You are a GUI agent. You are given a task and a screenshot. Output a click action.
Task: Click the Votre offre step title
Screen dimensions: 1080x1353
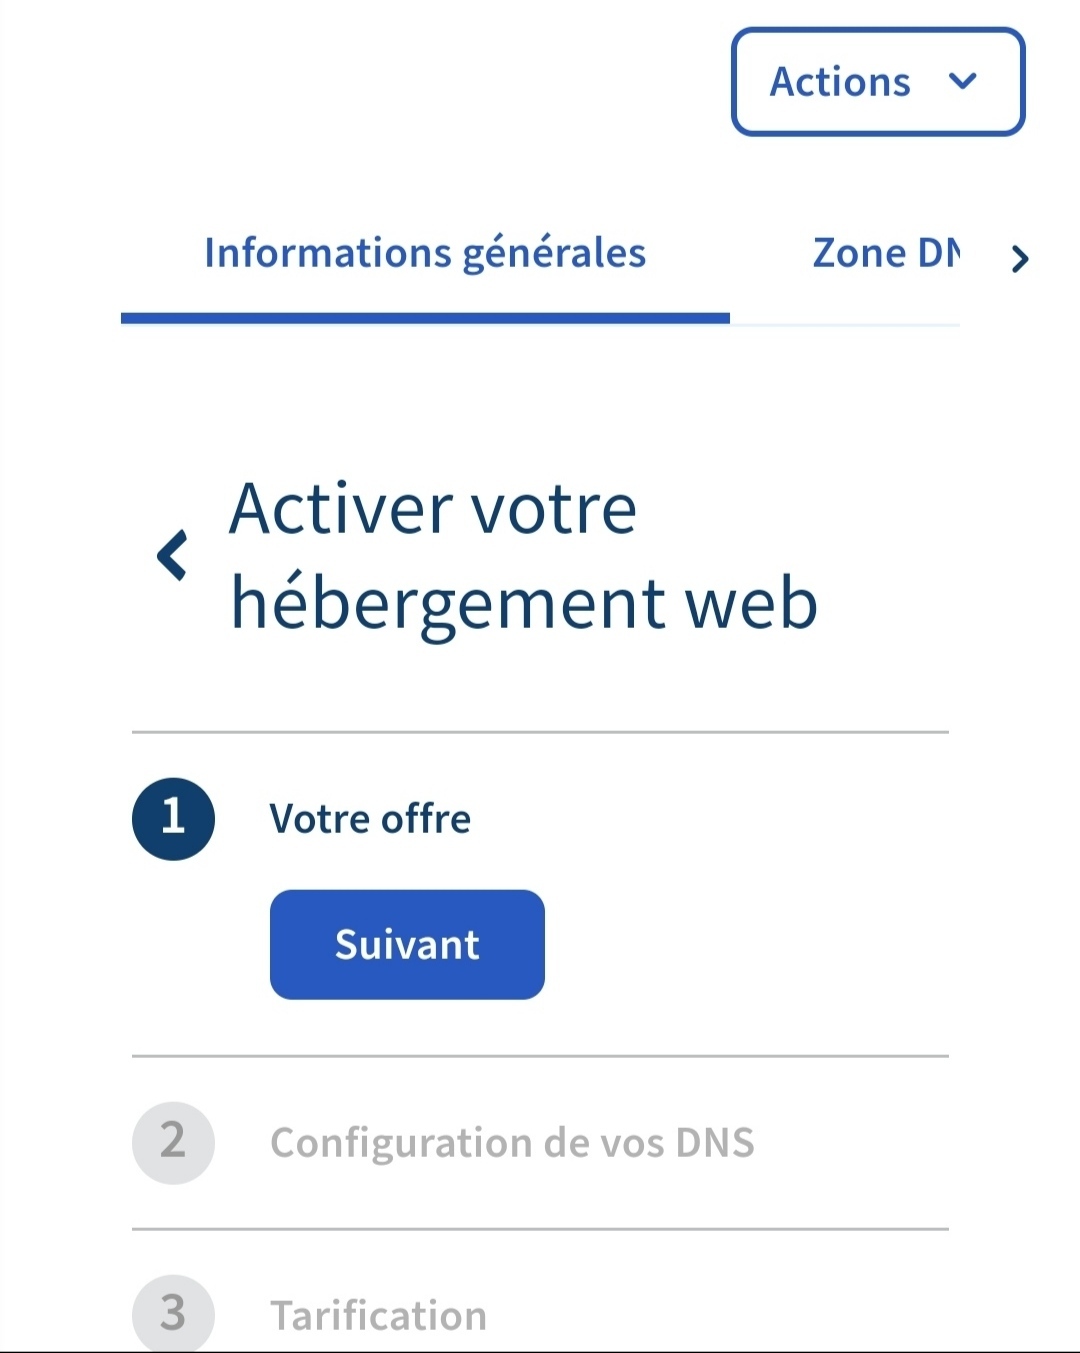point(370,819)
